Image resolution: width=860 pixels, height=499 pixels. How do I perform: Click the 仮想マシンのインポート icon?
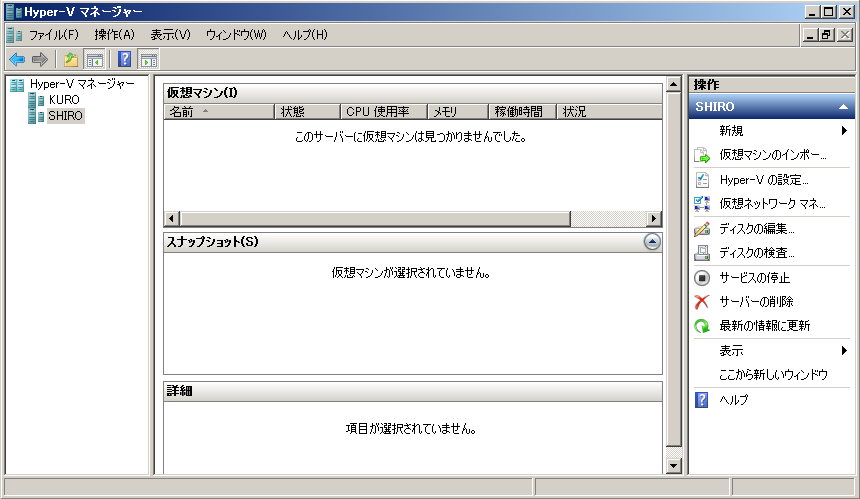point(702,155)
